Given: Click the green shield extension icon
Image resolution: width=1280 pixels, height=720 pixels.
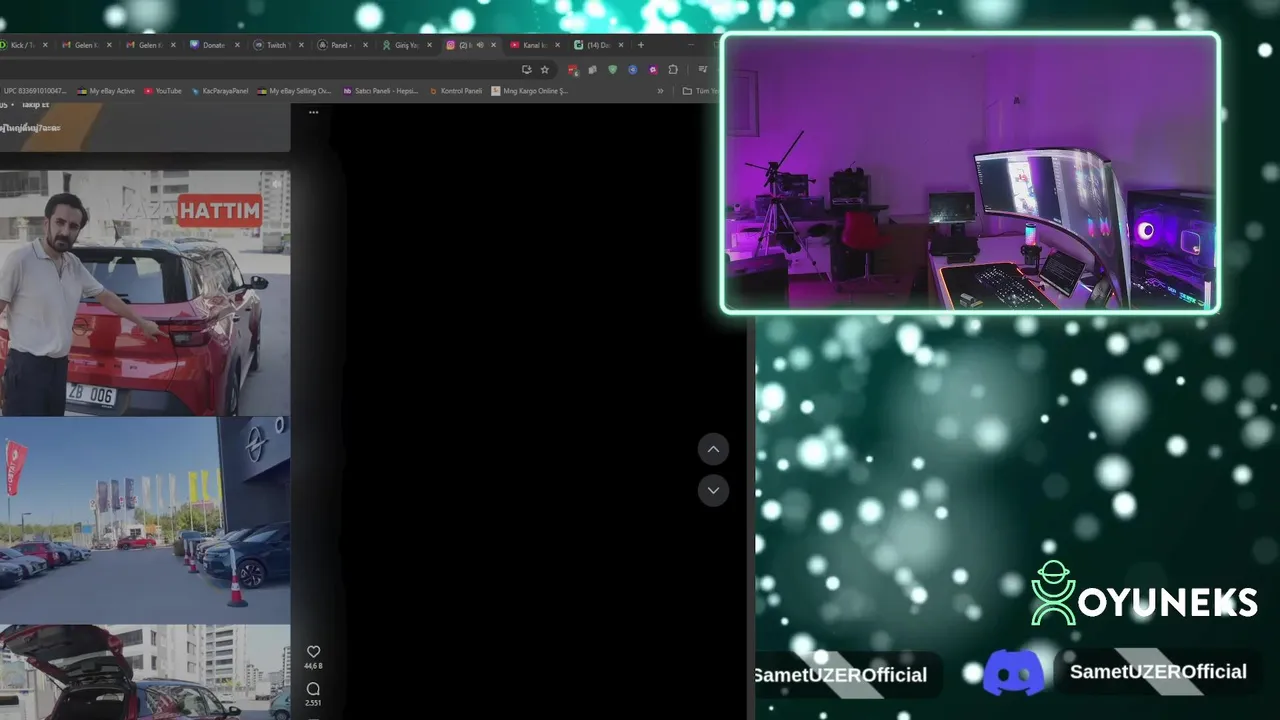Looking at the screenshot, I should click(x=613, y=70).
